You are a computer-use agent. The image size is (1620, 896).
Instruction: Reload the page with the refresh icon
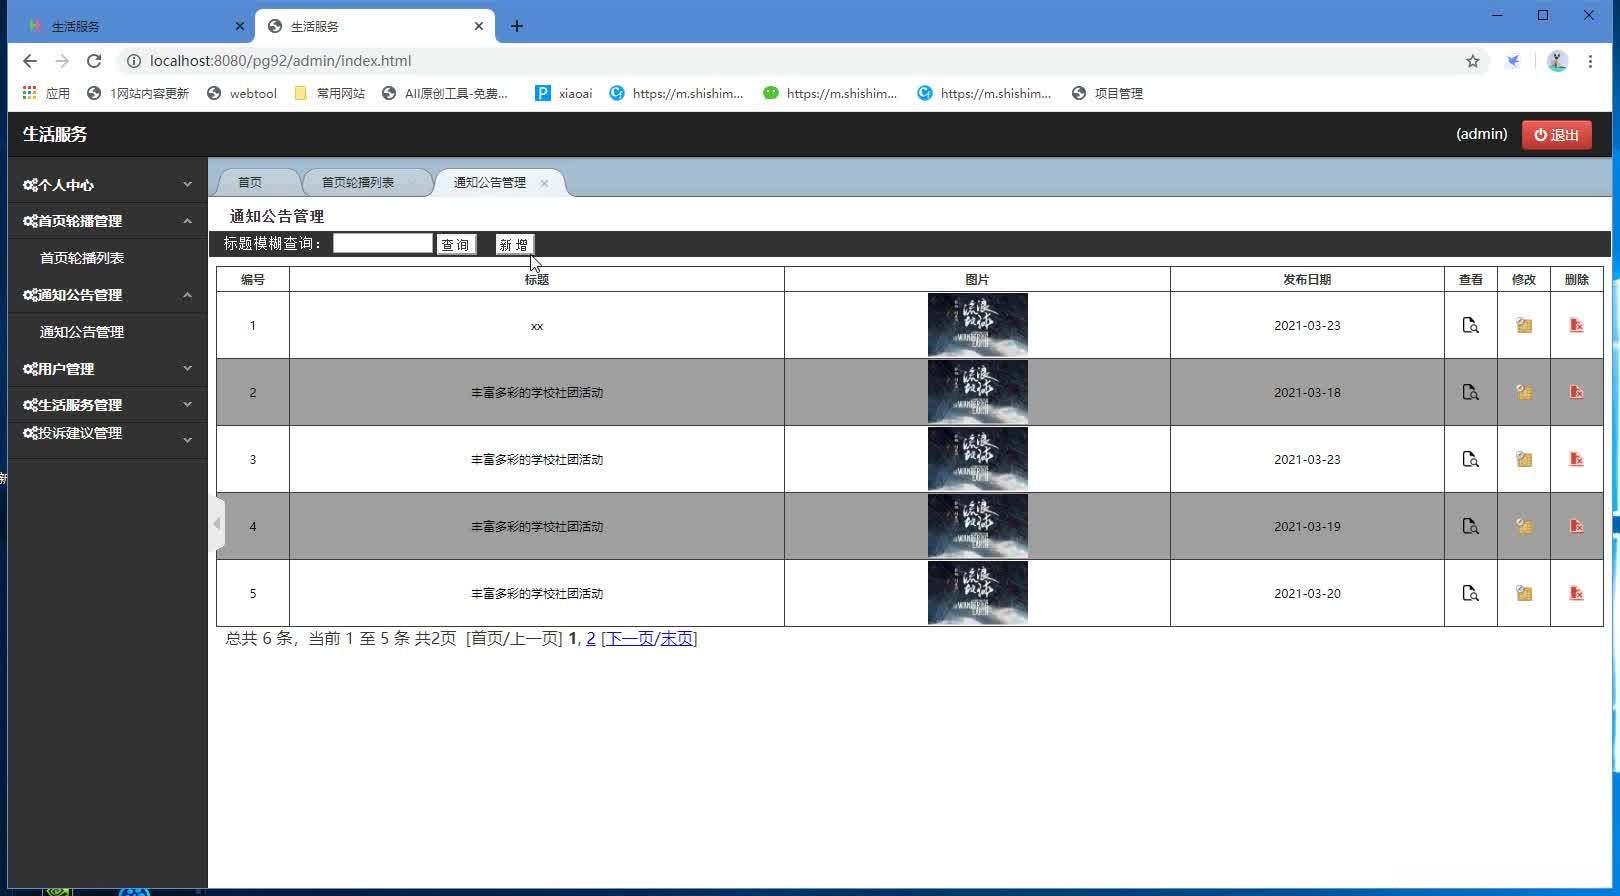94,61
